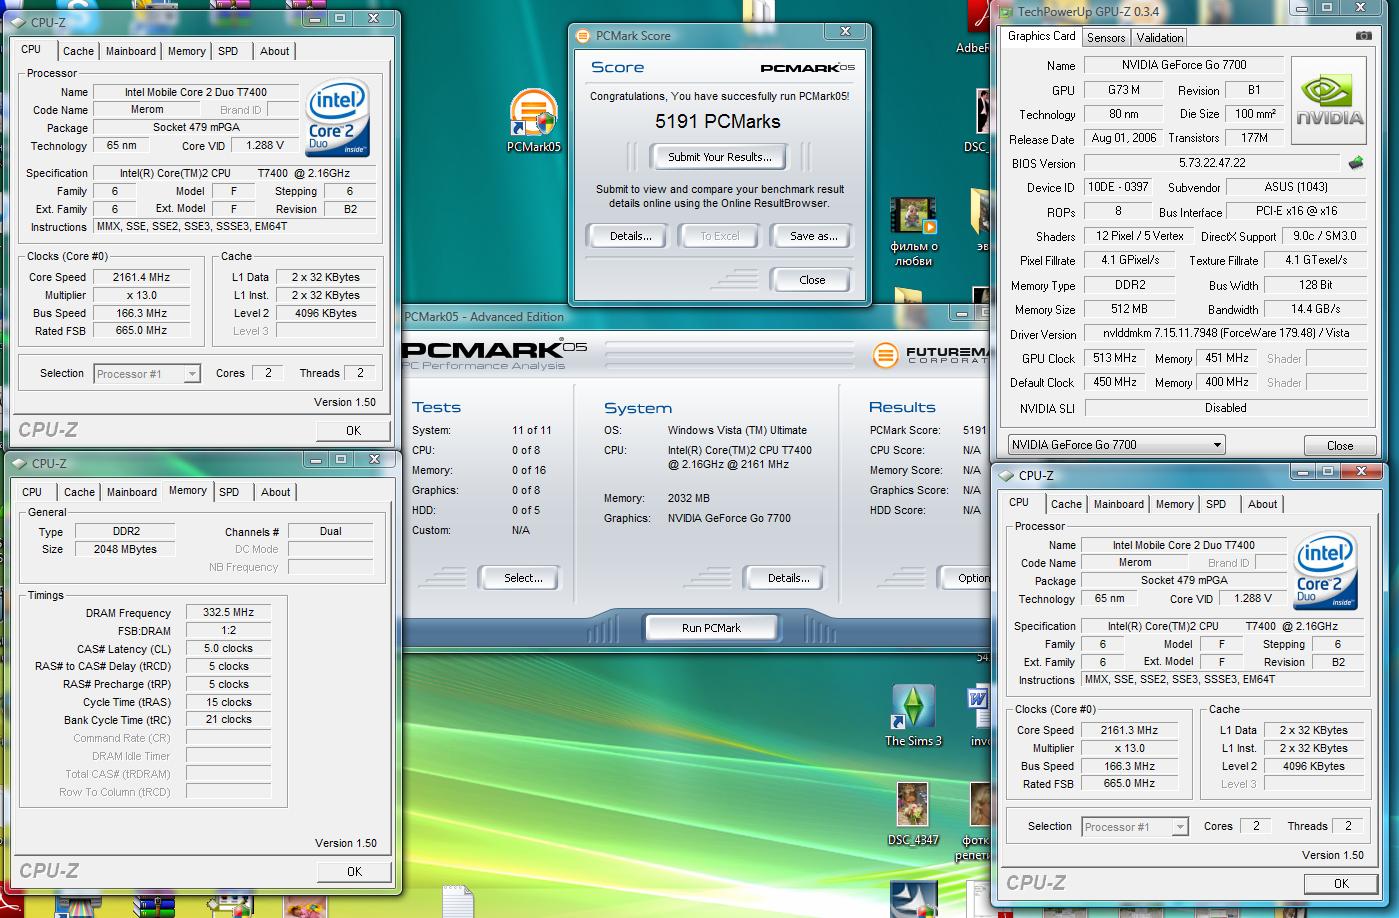The height and width of the screenshot is (918, 1399).
Task: Click the title bar icon of bottom-right CPU-Z
Action: 1007,475
